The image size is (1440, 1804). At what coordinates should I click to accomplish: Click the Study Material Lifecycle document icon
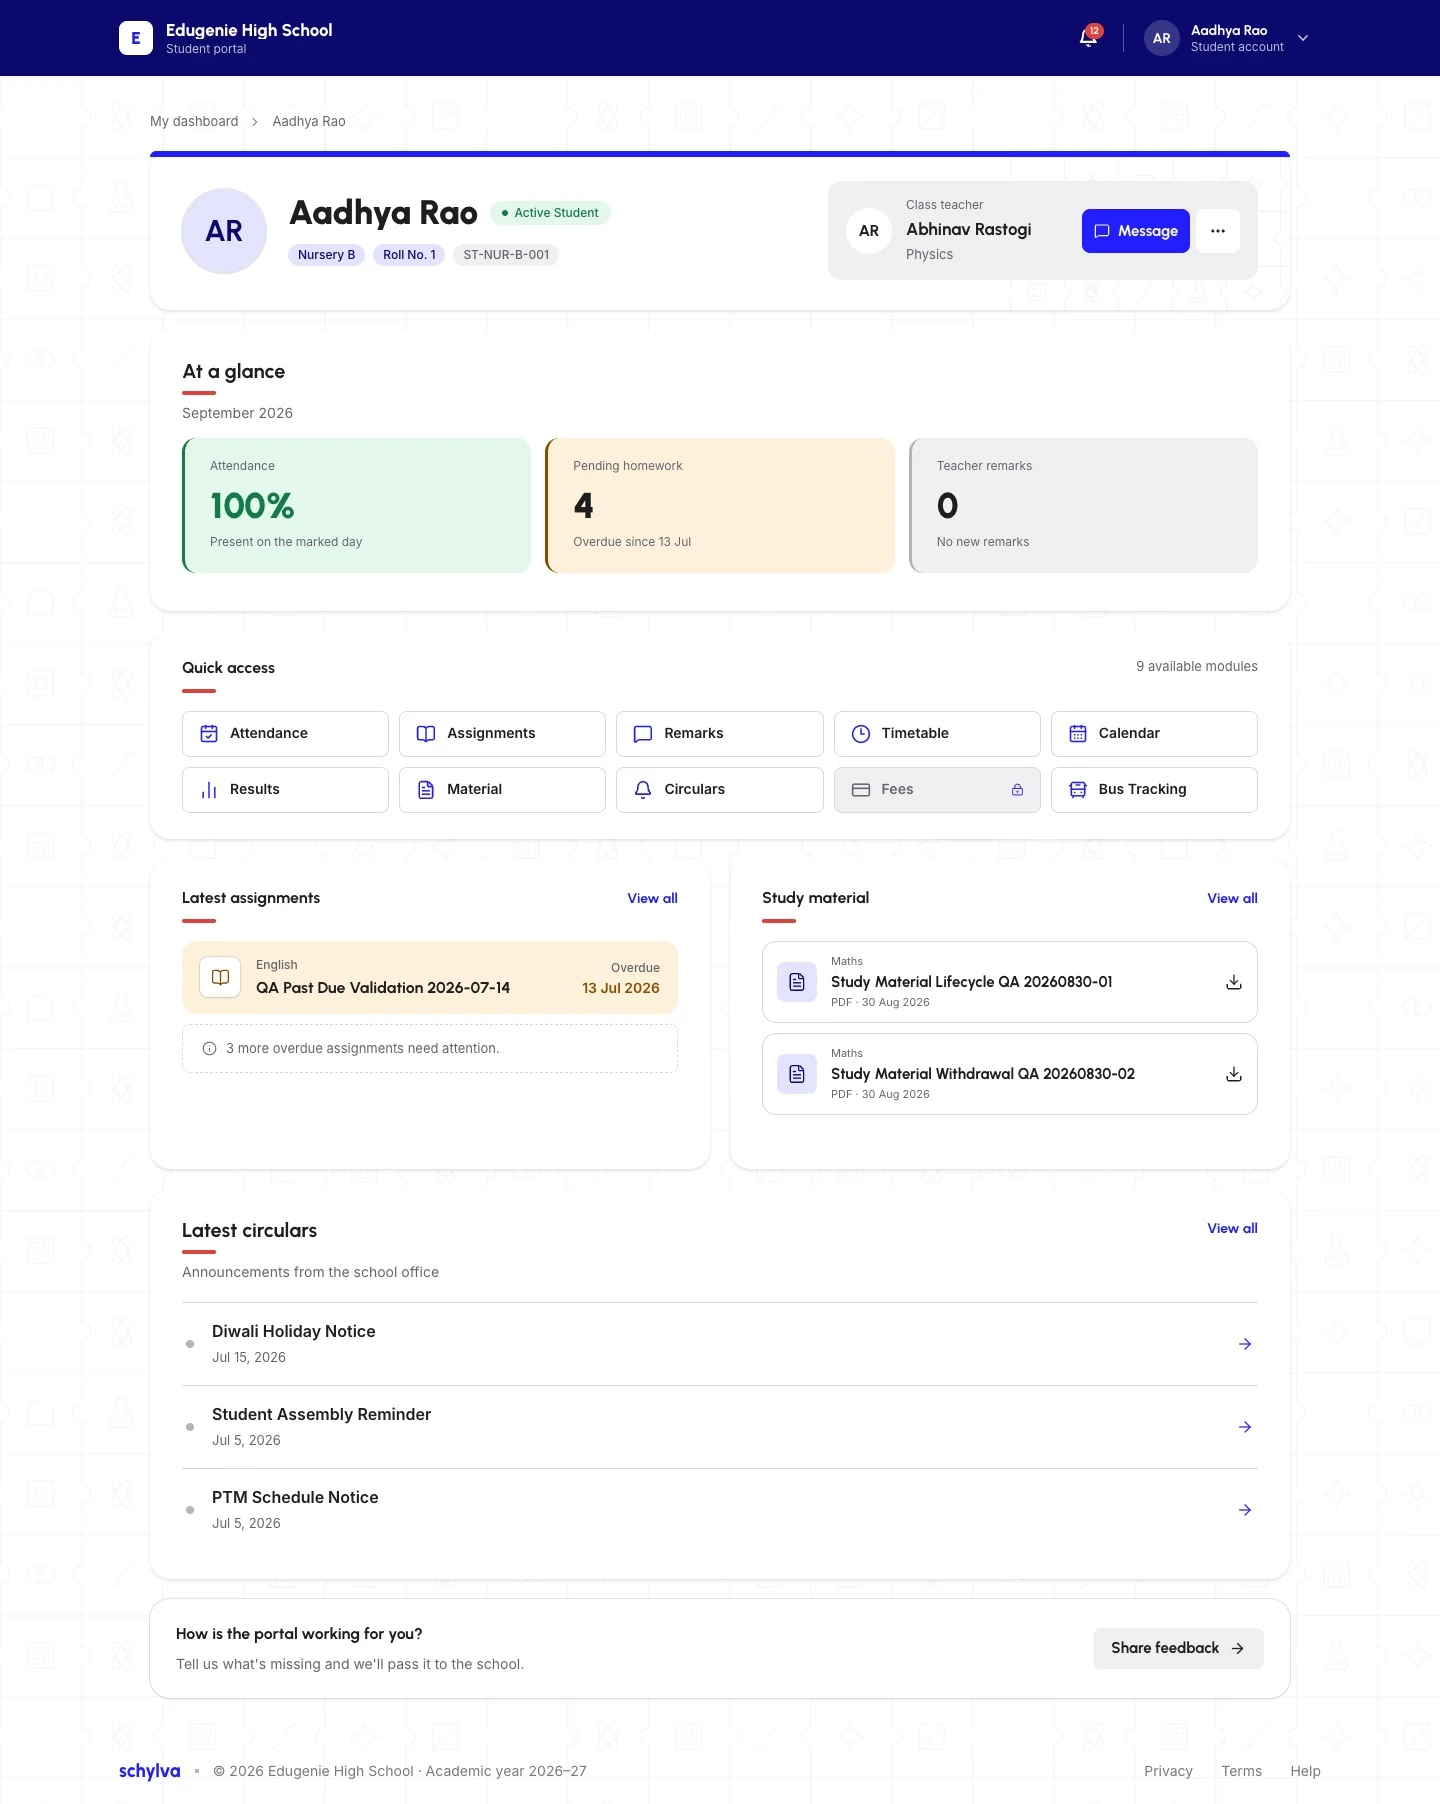(x=797, y=982)
